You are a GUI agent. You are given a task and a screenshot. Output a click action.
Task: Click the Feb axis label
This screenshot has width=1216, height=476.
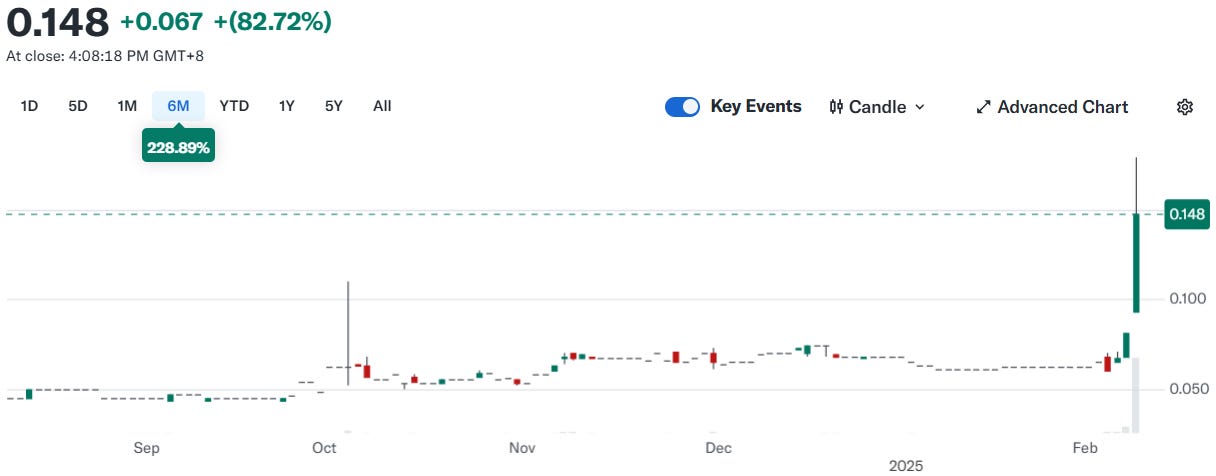pyautogui.click(x=1086, y=448)
